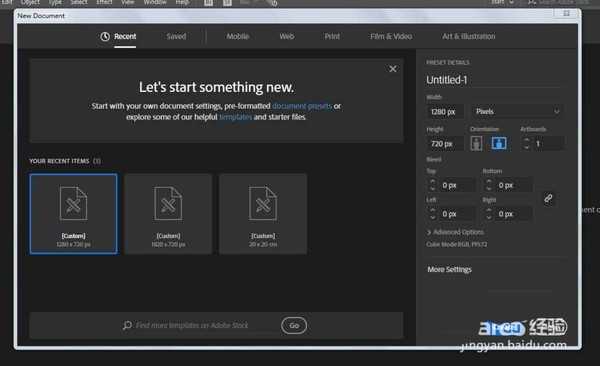
Task: Select landscape orientation icon
Action: pos(499,144)
